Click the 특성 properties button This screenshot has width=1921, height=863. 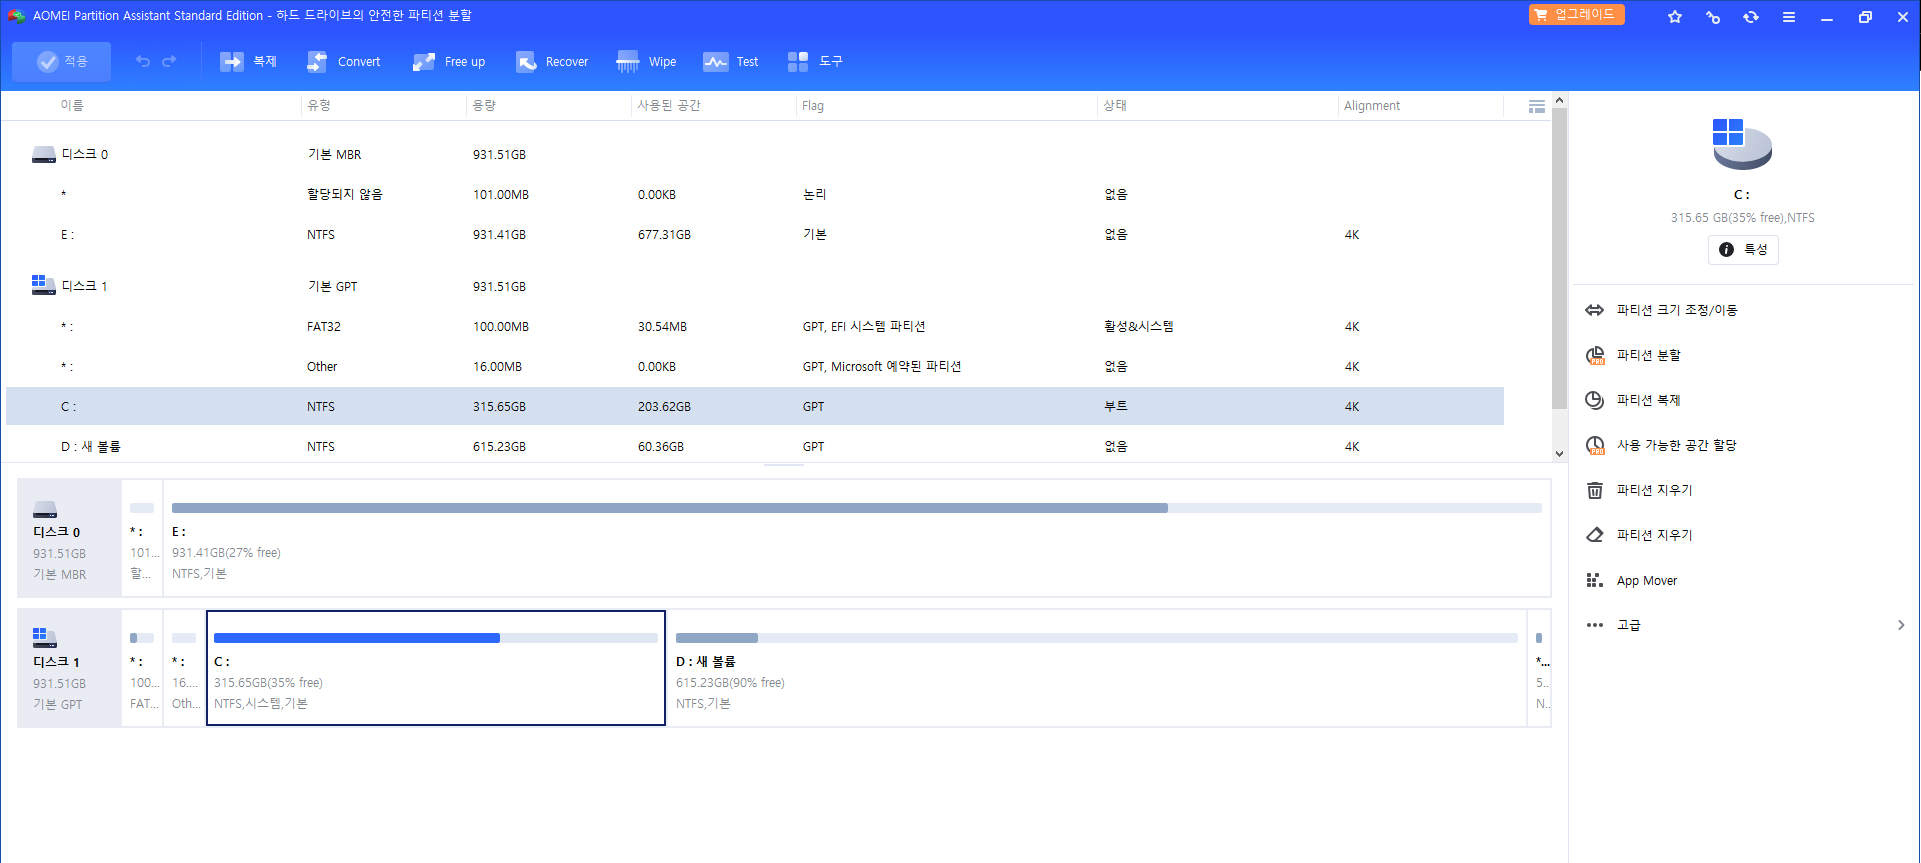(1743, 249)
